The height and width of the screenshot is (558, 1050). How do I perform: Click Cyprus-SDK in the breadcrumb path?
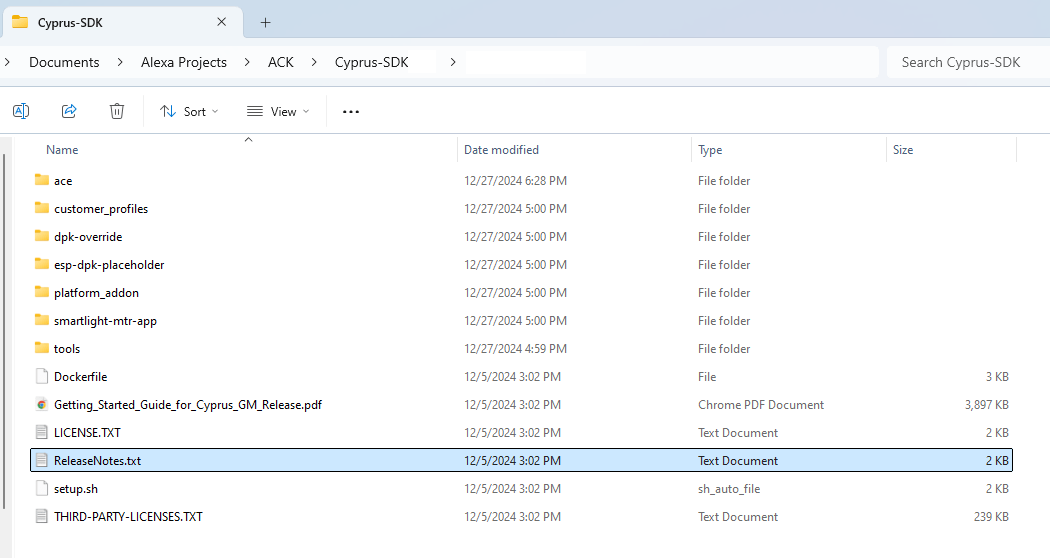(372, 62)
